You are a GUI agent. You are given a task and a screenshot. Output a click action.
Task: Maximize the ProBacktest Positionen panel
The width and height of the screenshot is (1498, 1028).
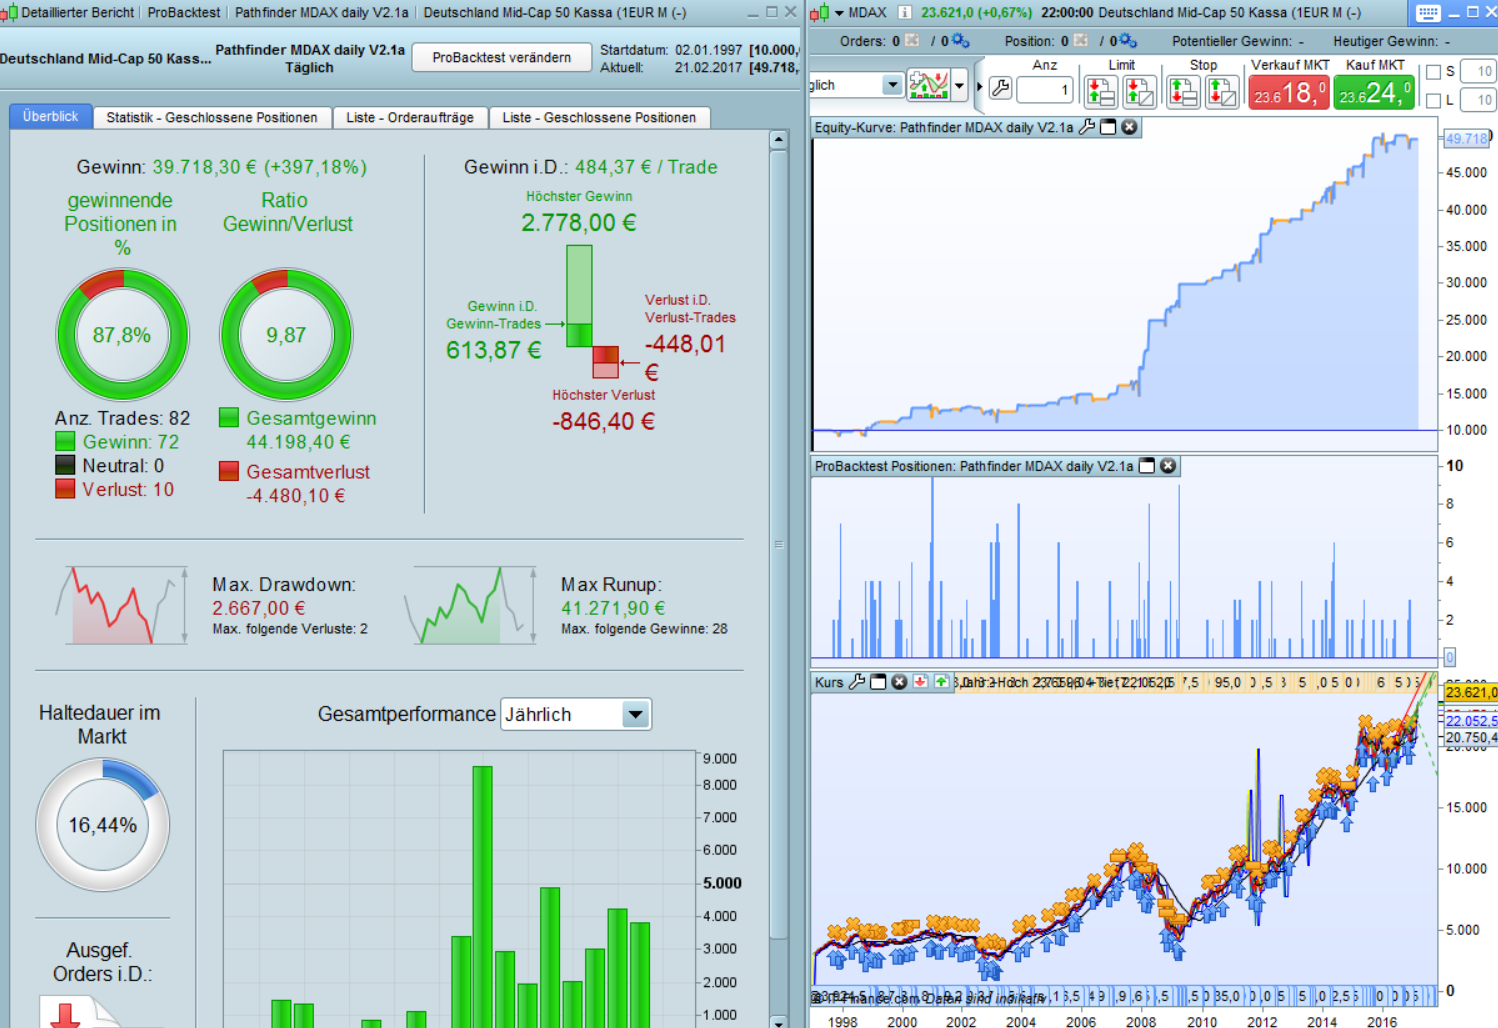tap(1147, 466)
